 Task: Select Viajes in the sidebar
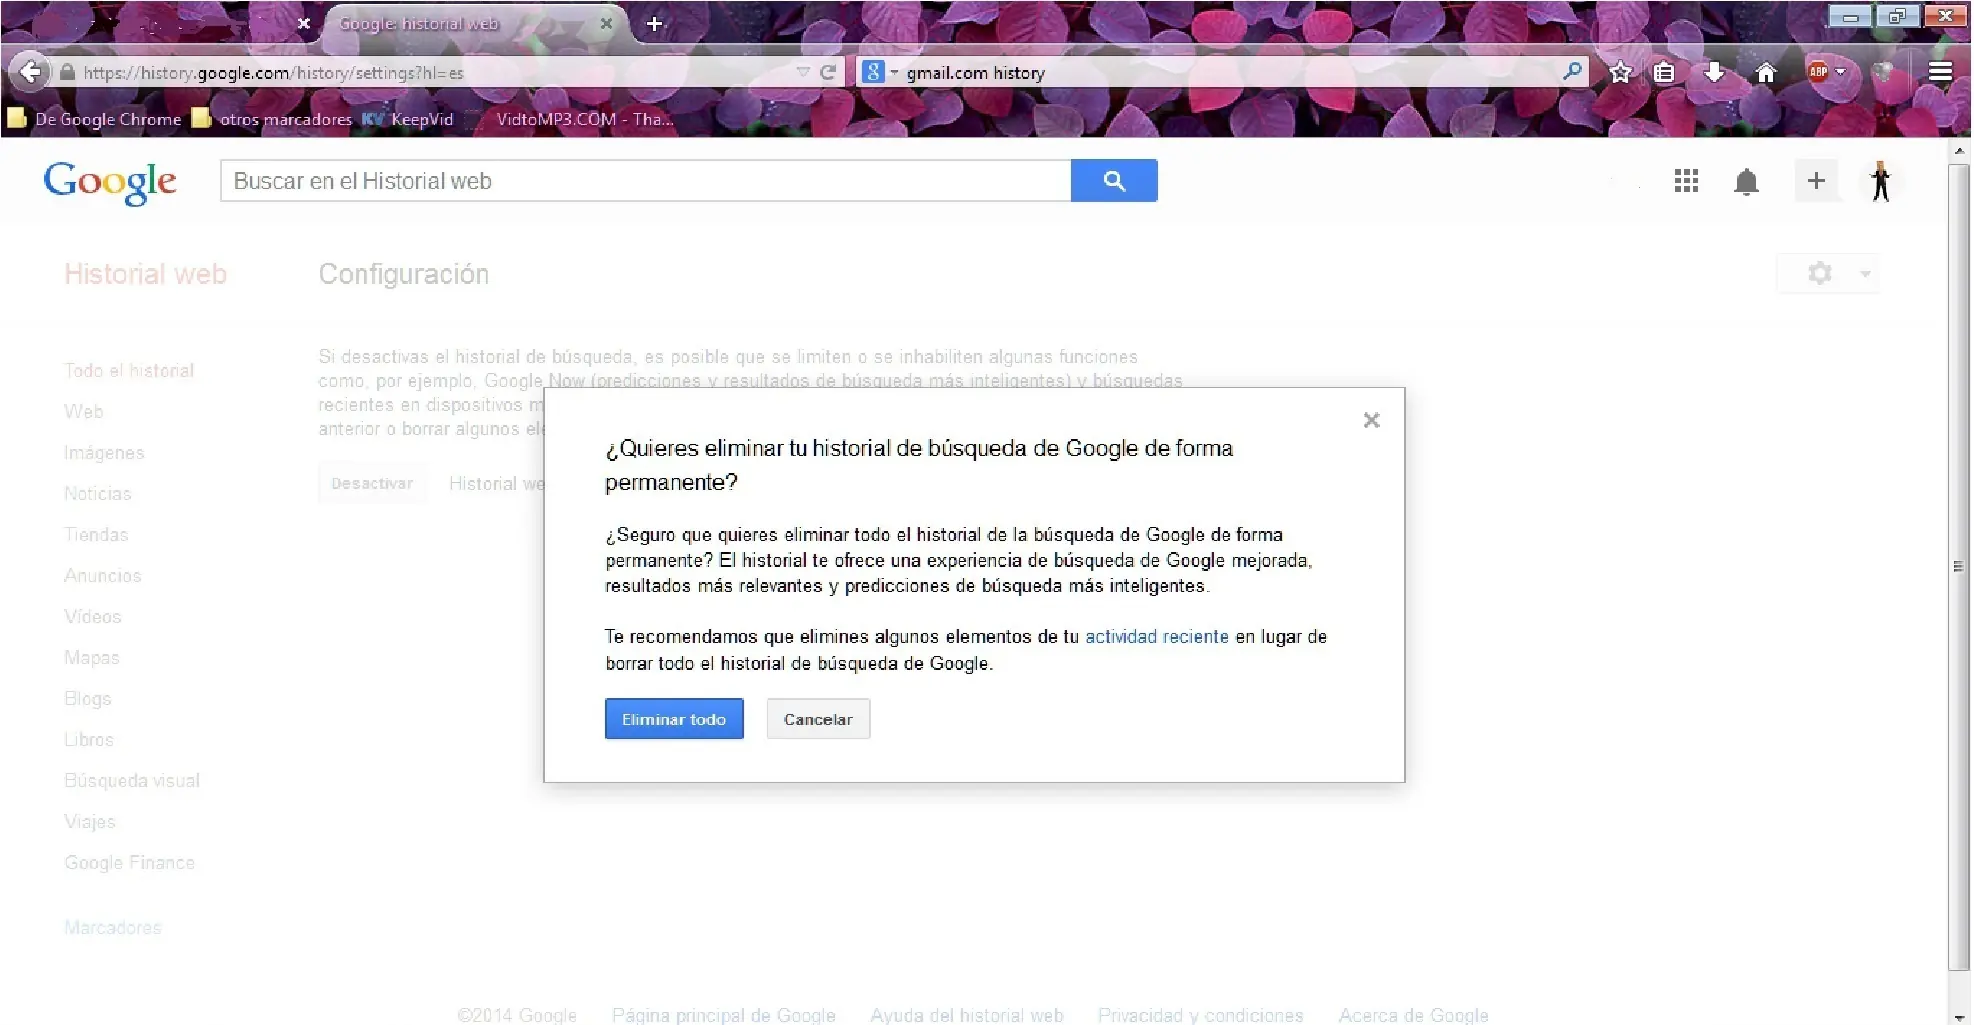tap(90, 822)
